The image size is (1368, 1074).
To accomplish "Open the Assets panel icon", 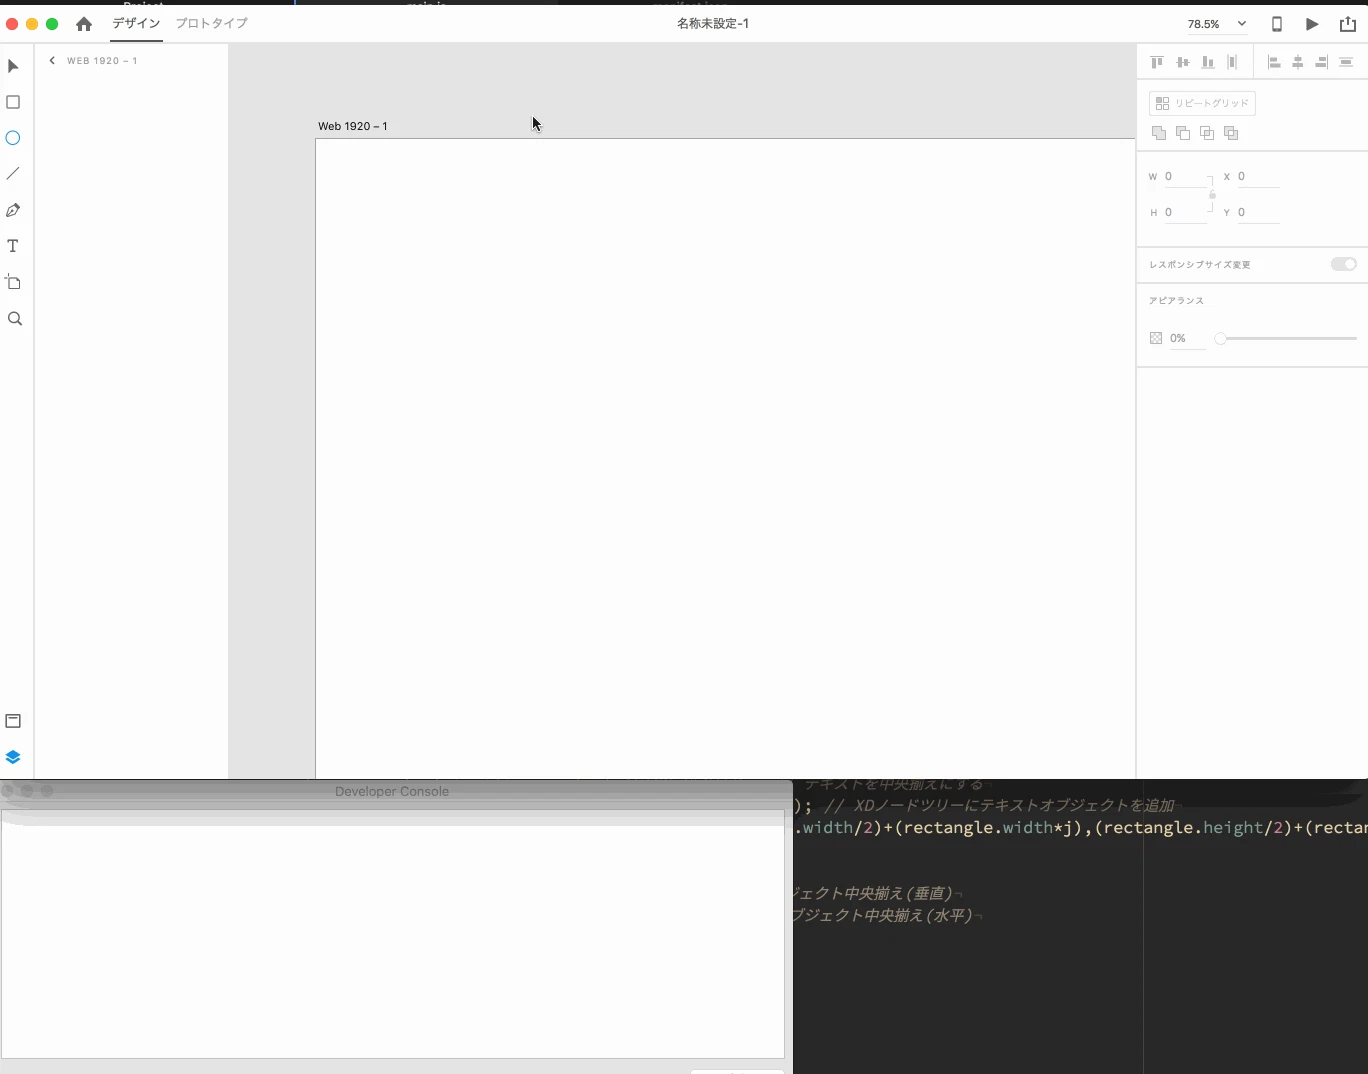I will point(13,721).
